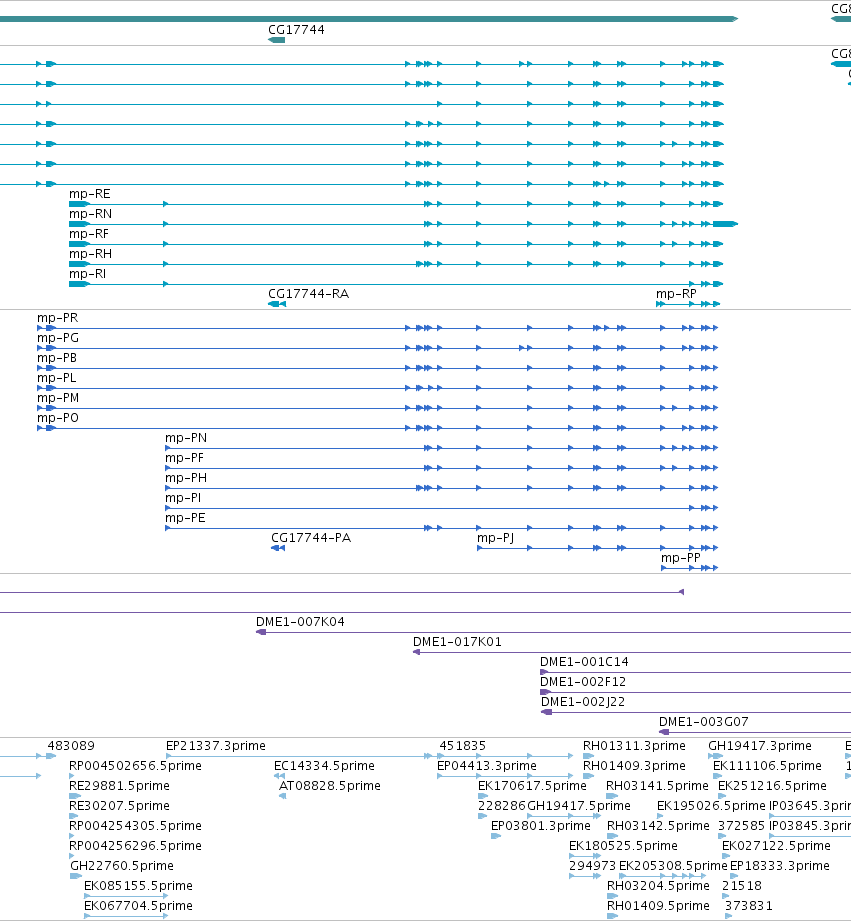Click the EK027122.5prime EST label

point(776,845)
